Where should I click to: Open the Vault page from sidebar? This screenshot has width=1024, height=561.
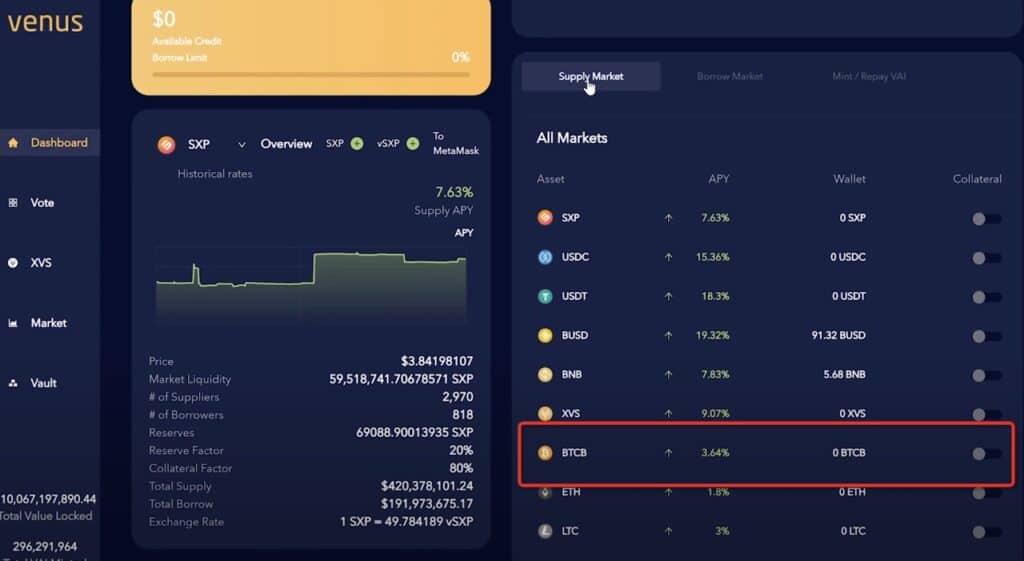[43, 383]
